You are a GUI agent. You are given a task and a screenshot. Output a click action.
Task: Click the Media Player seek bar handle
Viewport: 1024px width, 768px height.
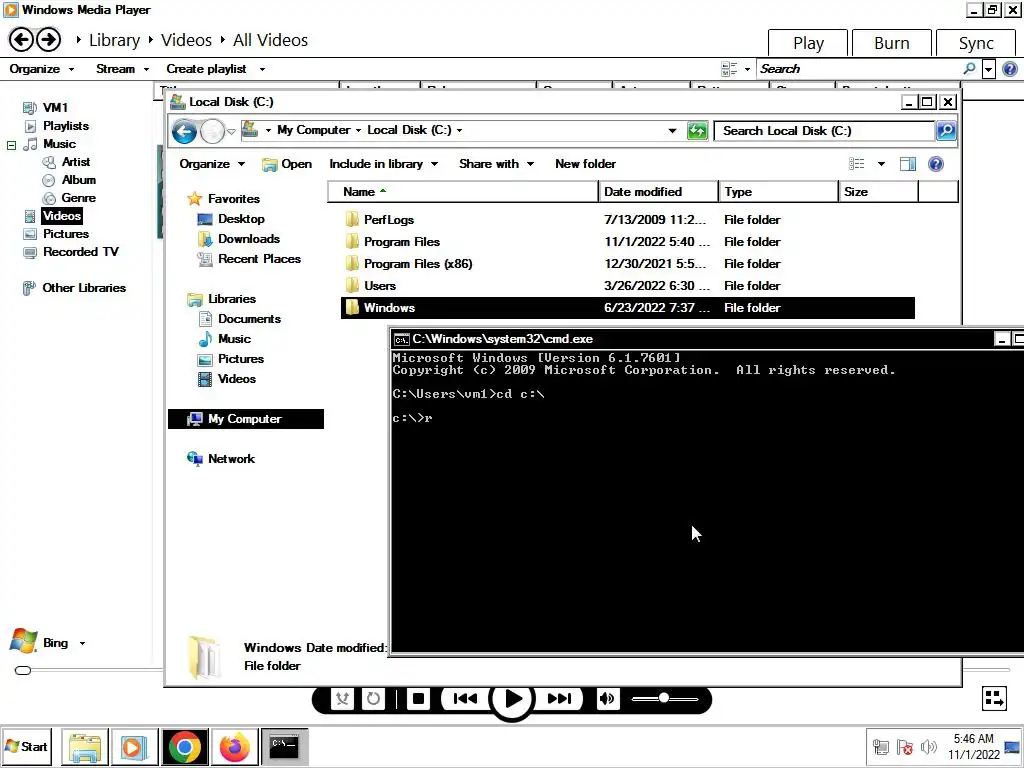[x=23, y=670]
